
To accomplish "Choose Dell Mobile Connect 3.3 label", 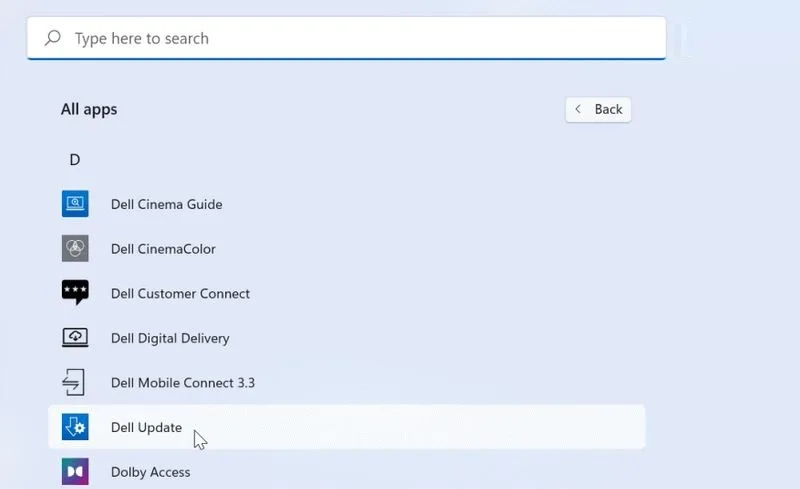I will (x=183, y=383).
